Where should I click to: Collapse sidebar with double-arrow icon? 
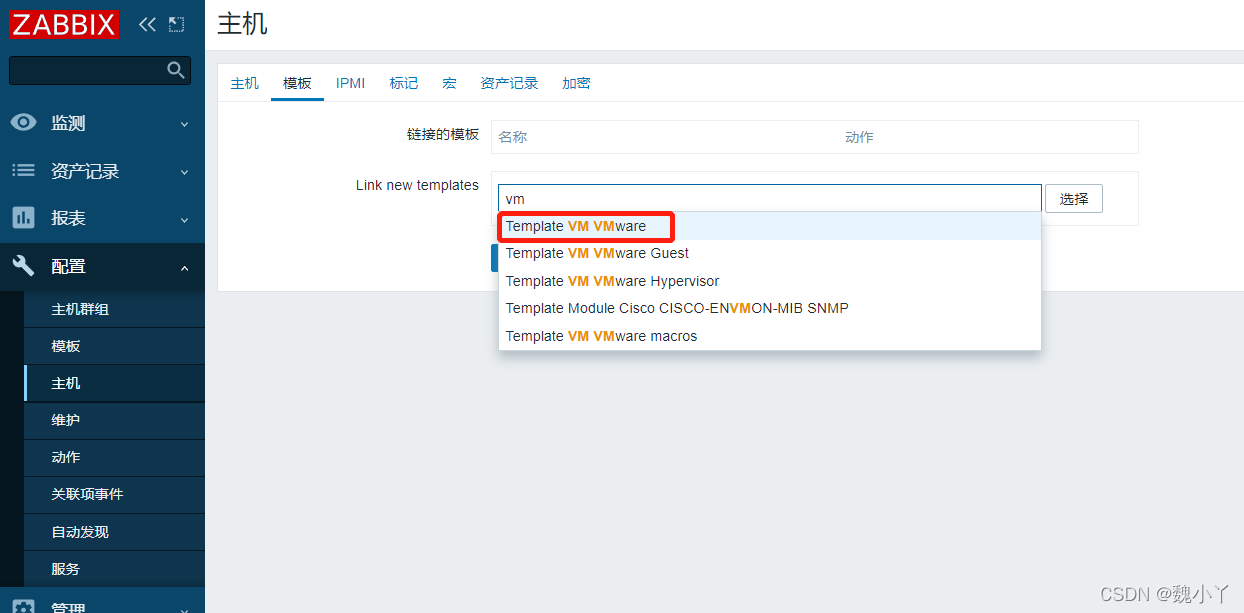tap(147, 24)
